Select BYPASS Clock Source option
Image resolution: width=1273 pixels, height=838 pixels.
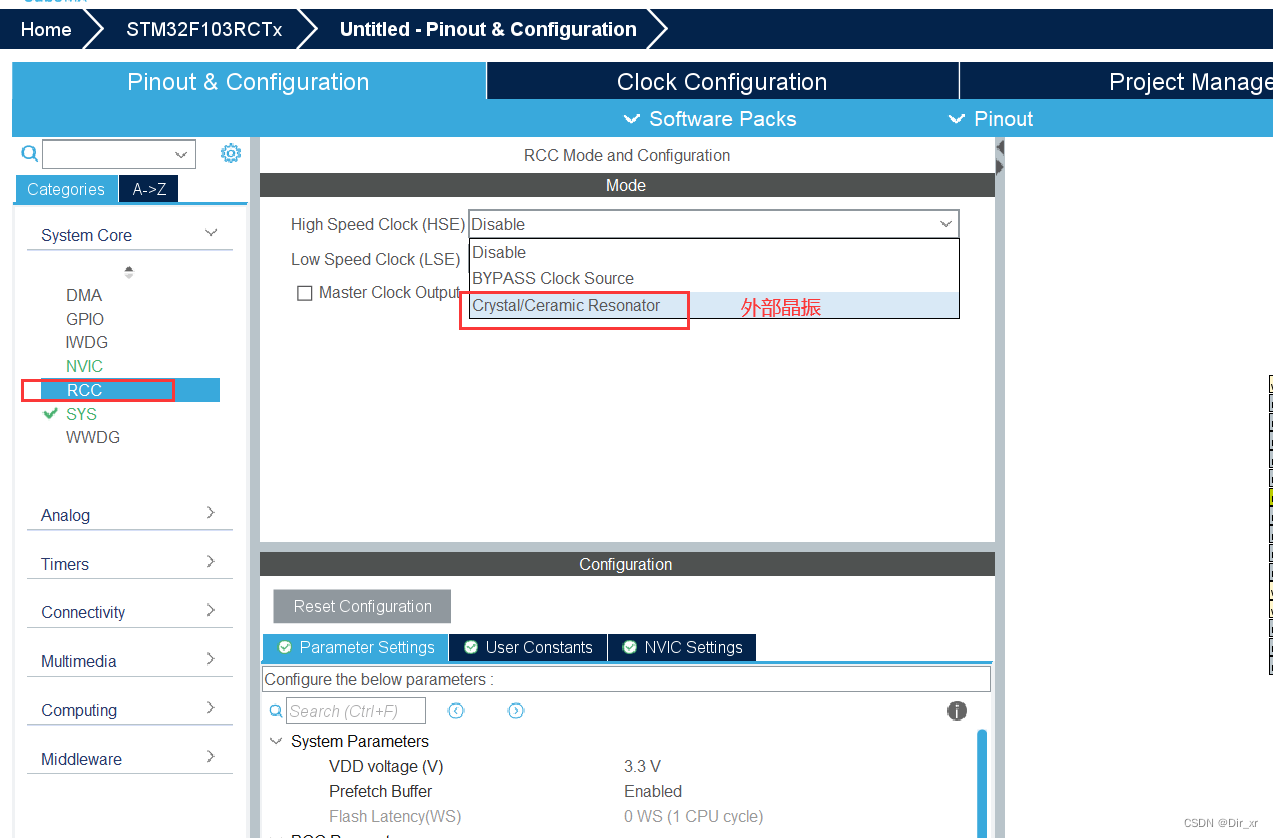[714, 278]
